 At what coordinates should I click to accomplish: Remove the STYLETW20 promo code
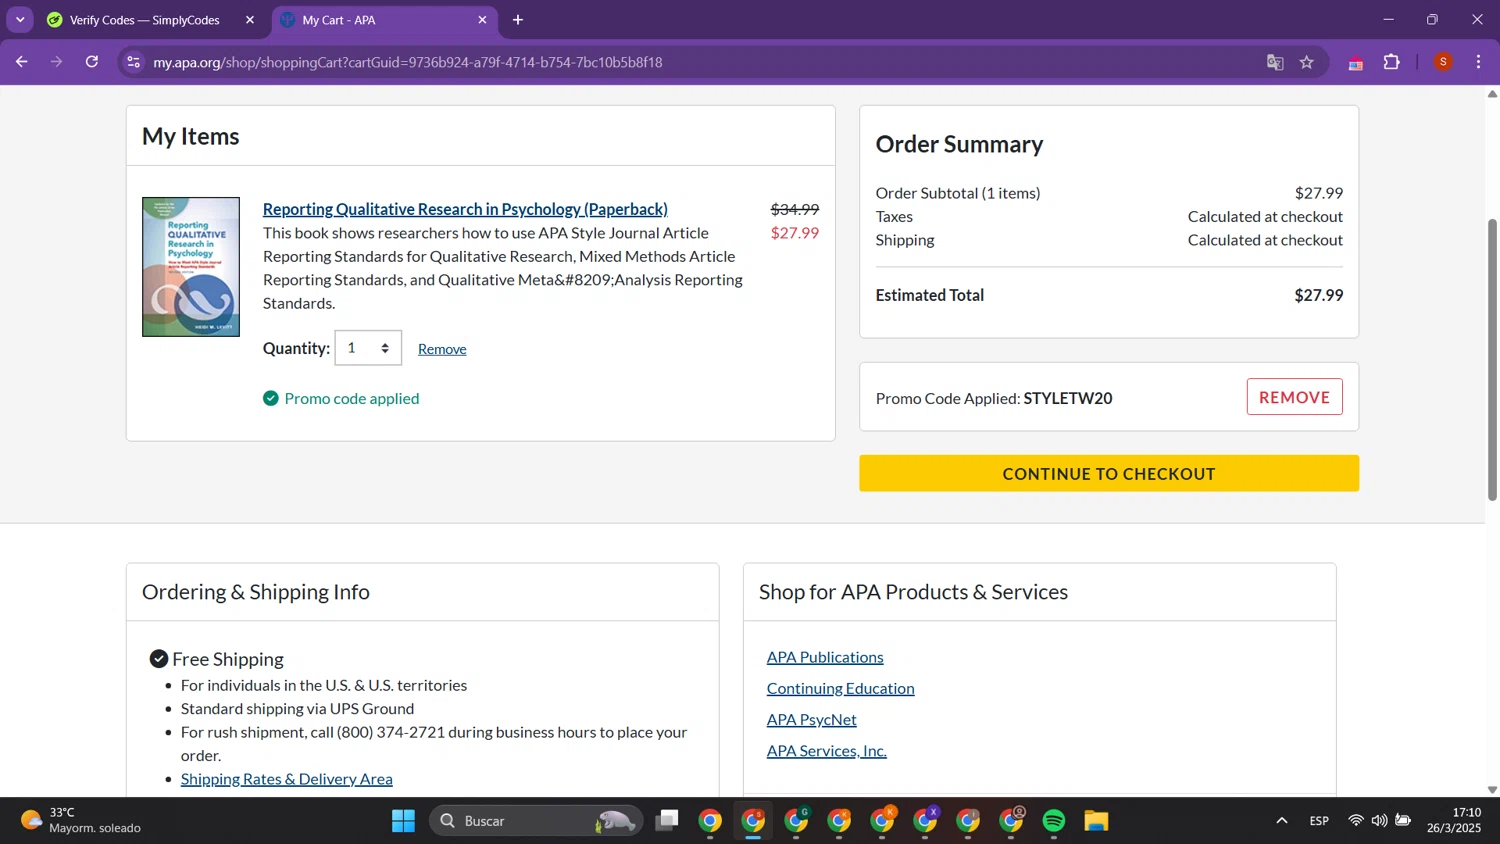tap(1294, 397)
